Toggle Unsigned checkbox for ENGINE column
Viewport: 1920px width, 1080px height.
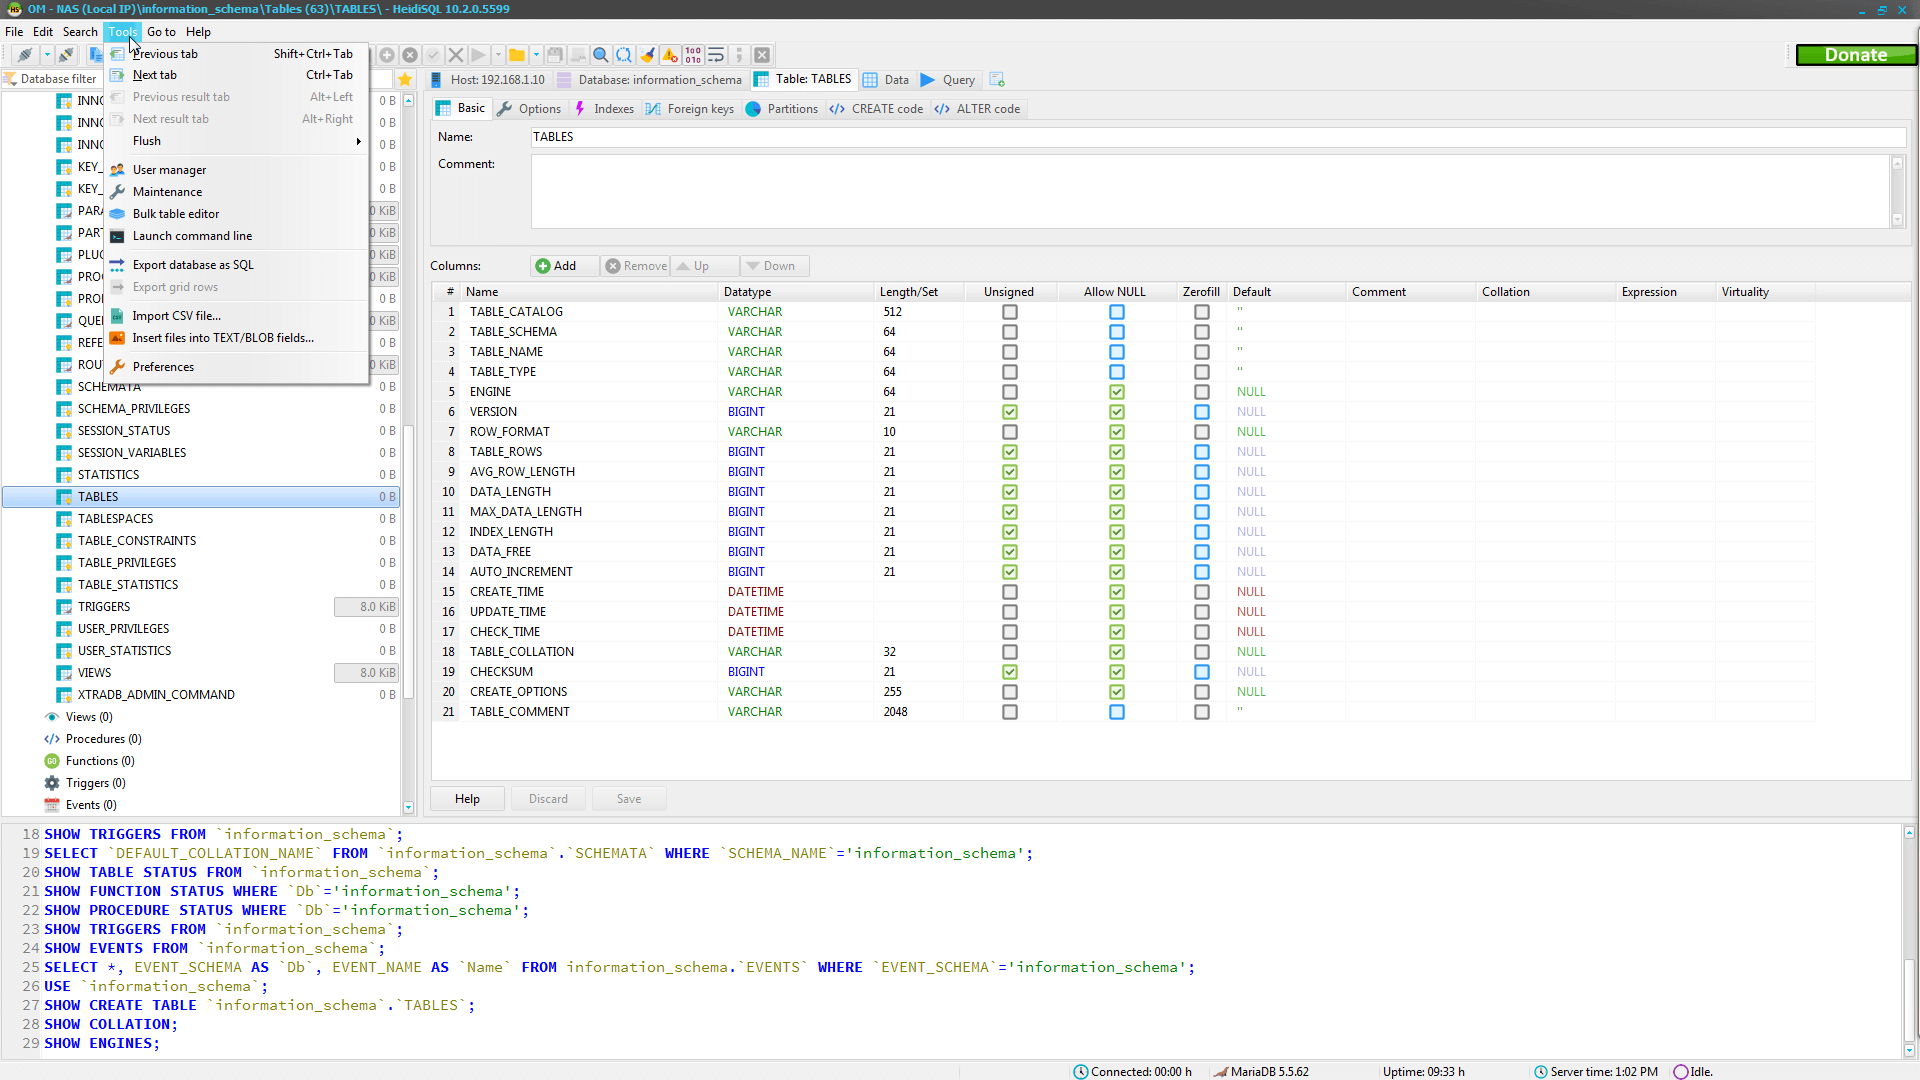coord(1009,392)
